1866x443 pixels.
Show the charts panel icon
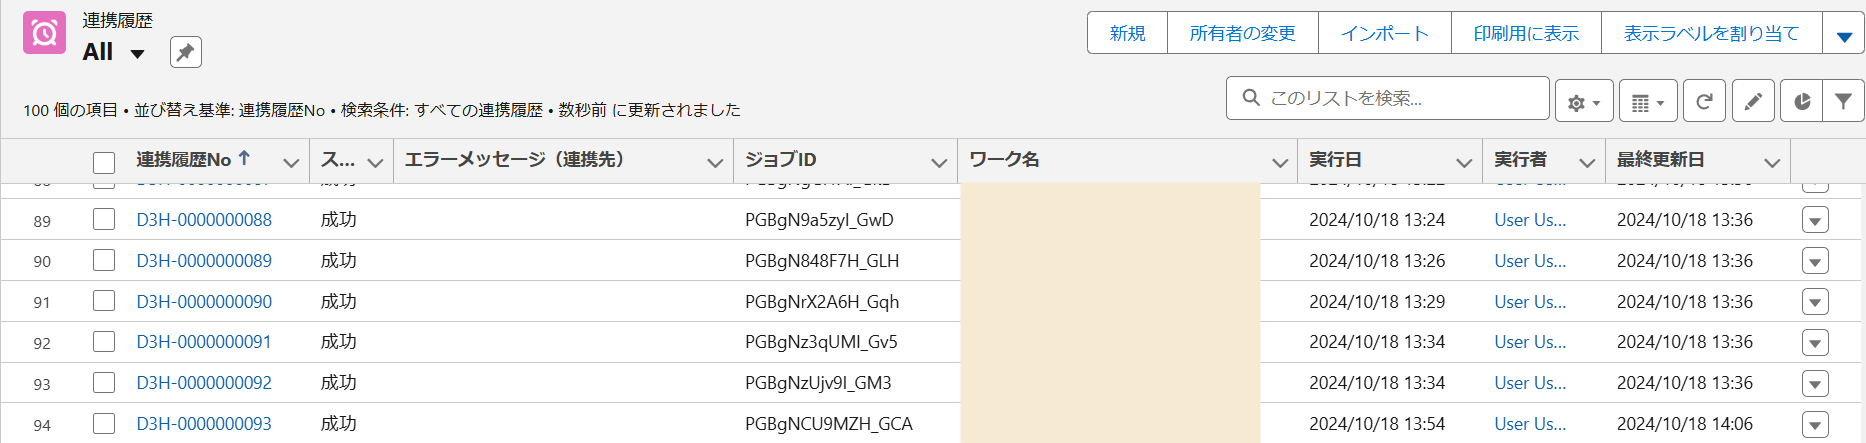tap(1801, 101)
